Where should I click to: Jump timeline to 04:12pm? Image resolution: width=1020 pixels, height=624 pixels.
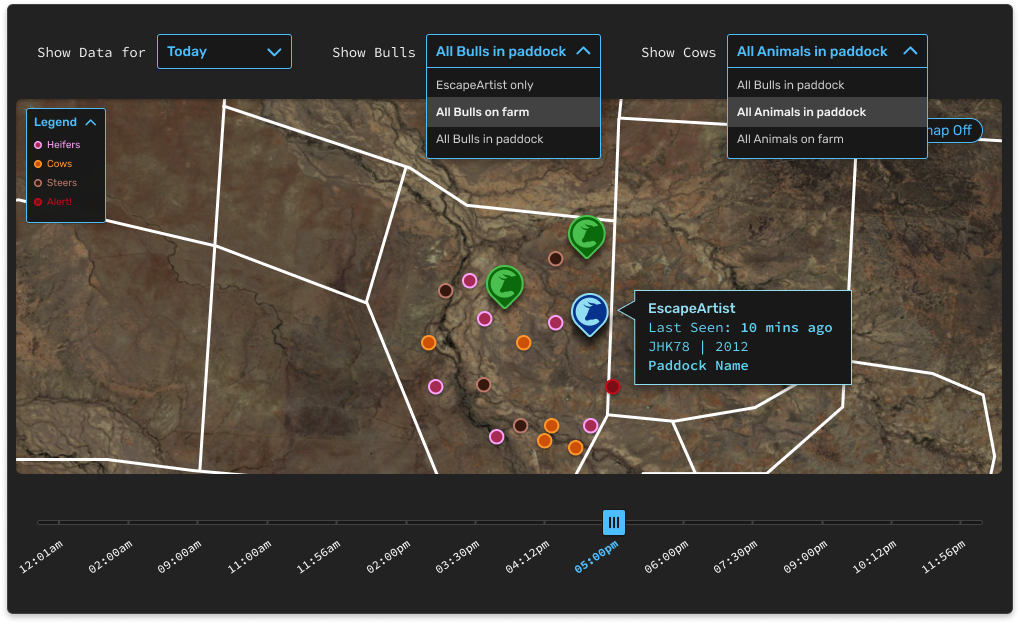click(x=528, y=557)
